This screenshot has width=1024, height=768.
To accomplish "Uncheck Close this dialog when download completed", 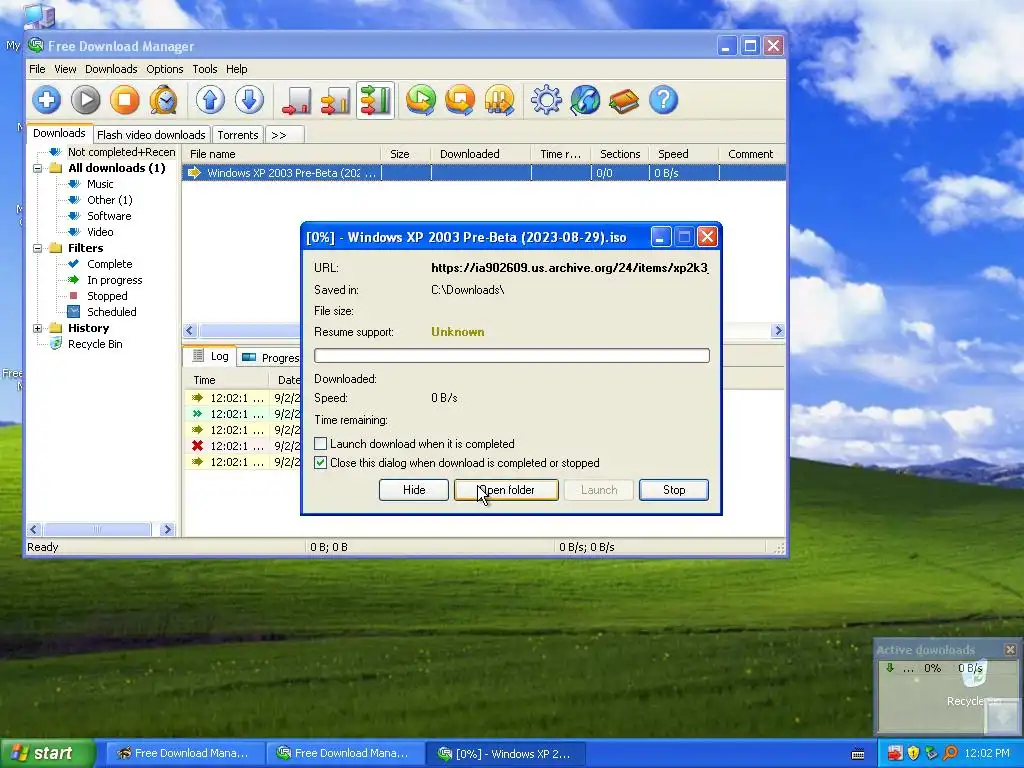I will (x=321, y=462).
